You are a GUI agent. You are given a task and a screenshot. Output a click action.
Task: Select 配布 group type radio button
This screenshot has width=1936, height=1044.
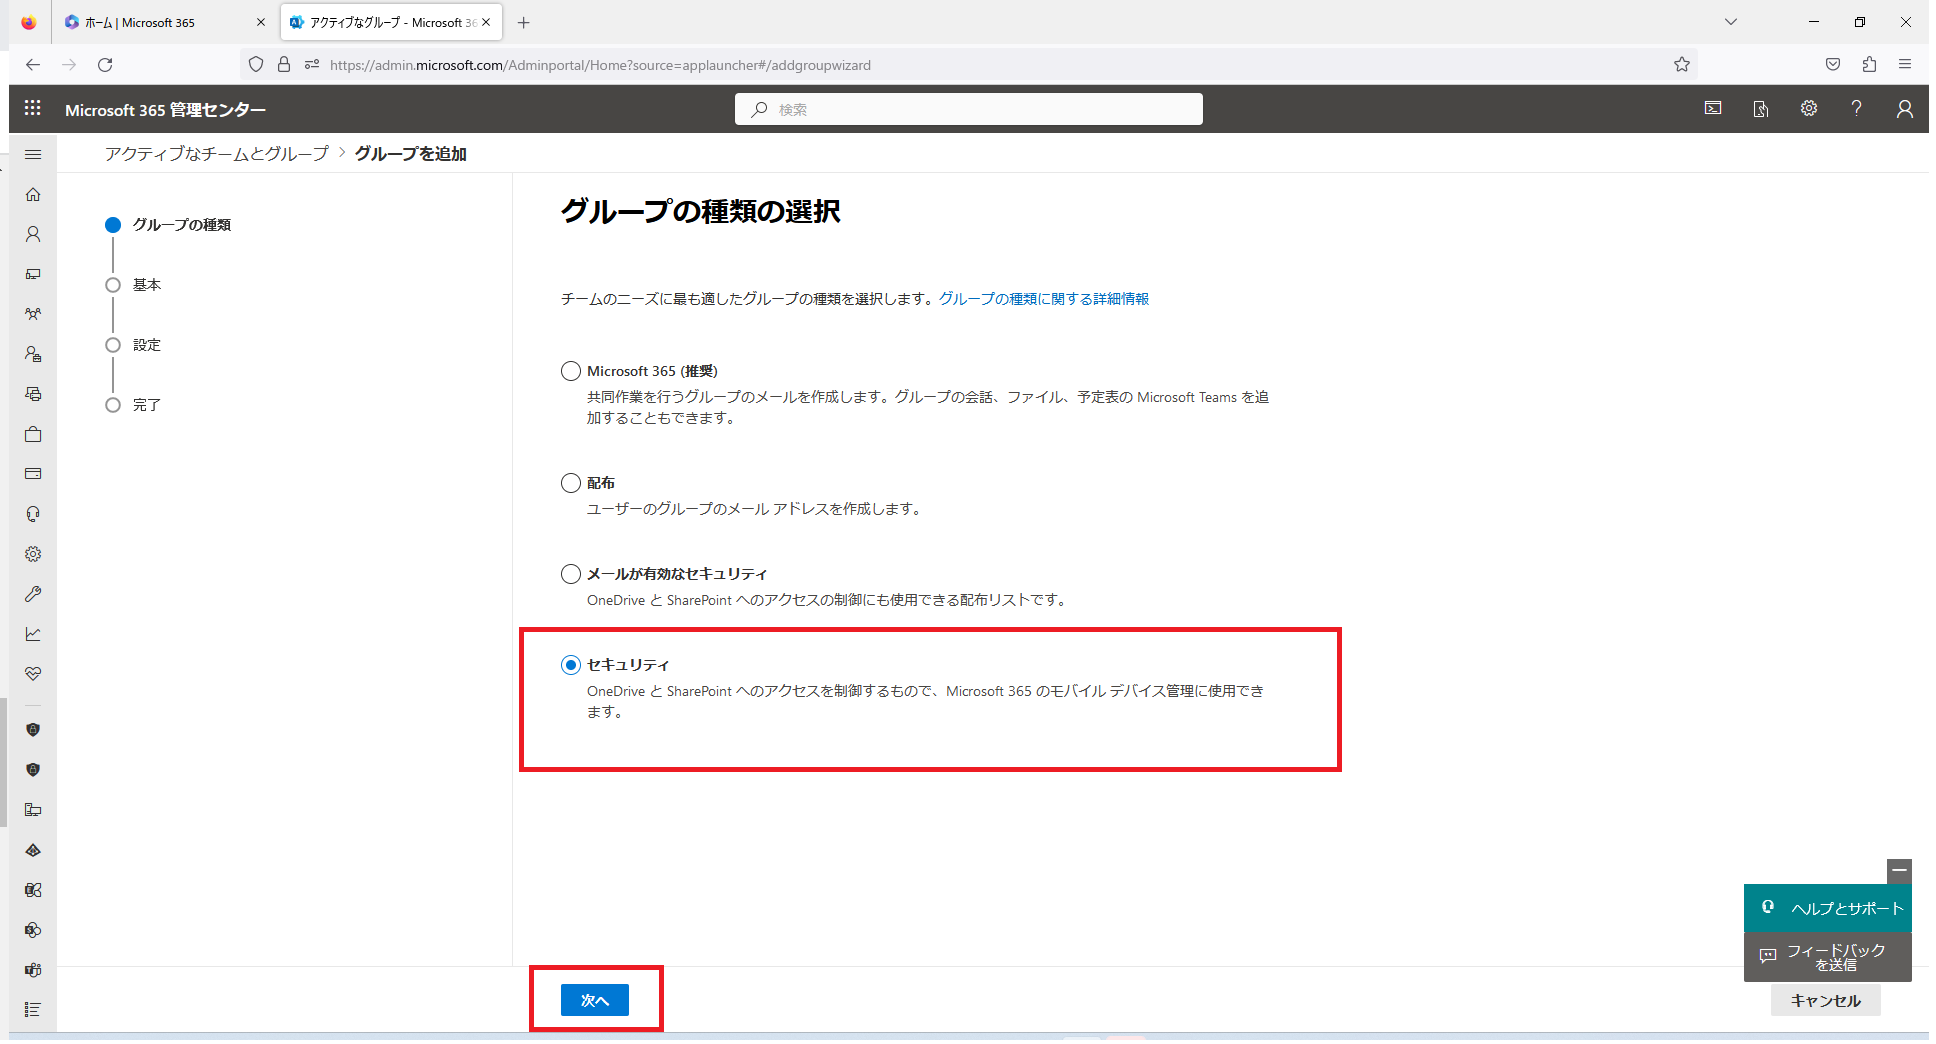click(571, 483)
